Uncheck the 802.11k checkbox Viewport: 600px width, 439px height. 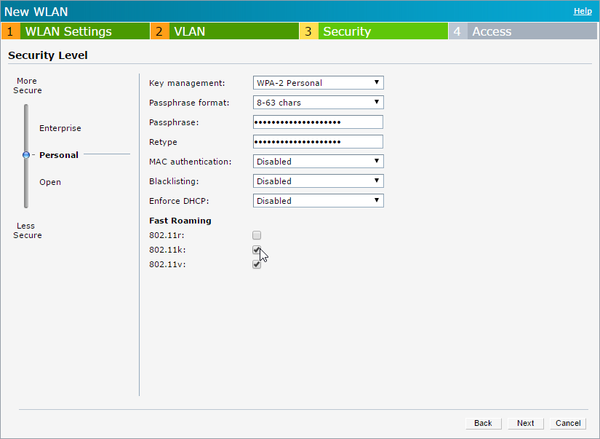[x=256, y=250]
